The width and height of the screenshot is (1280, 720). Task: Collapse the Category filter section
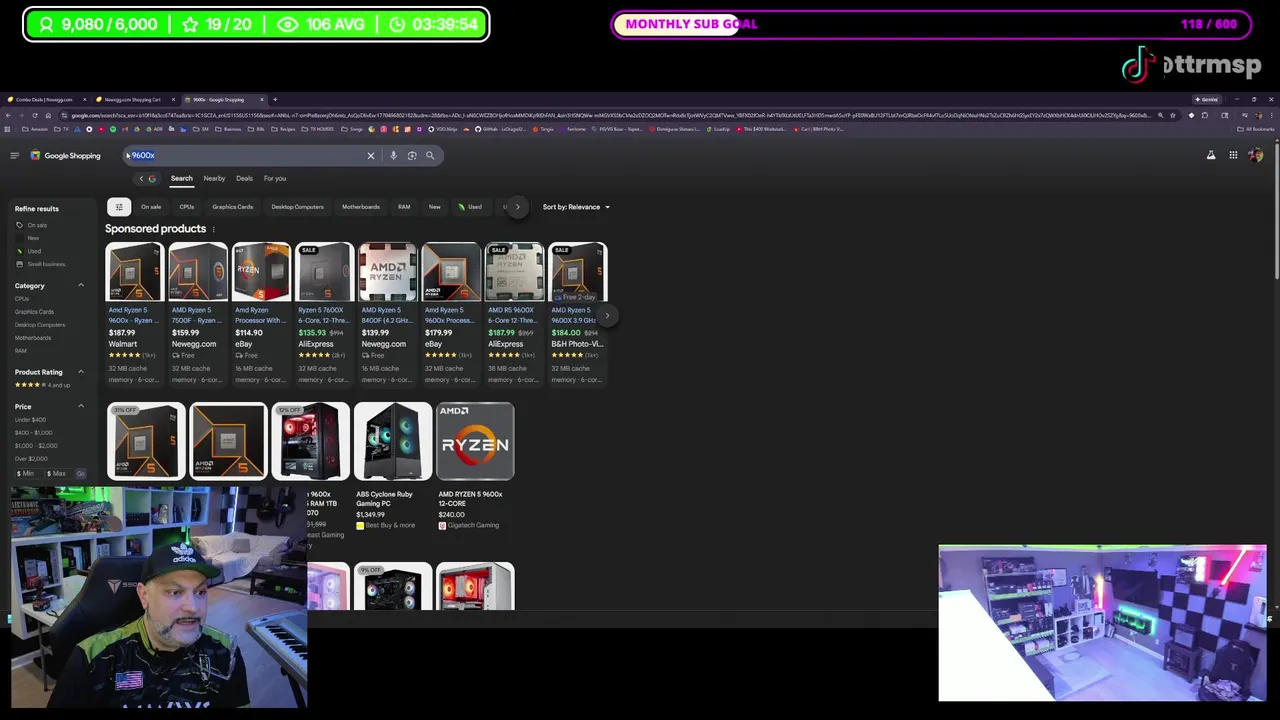[81, 286]
